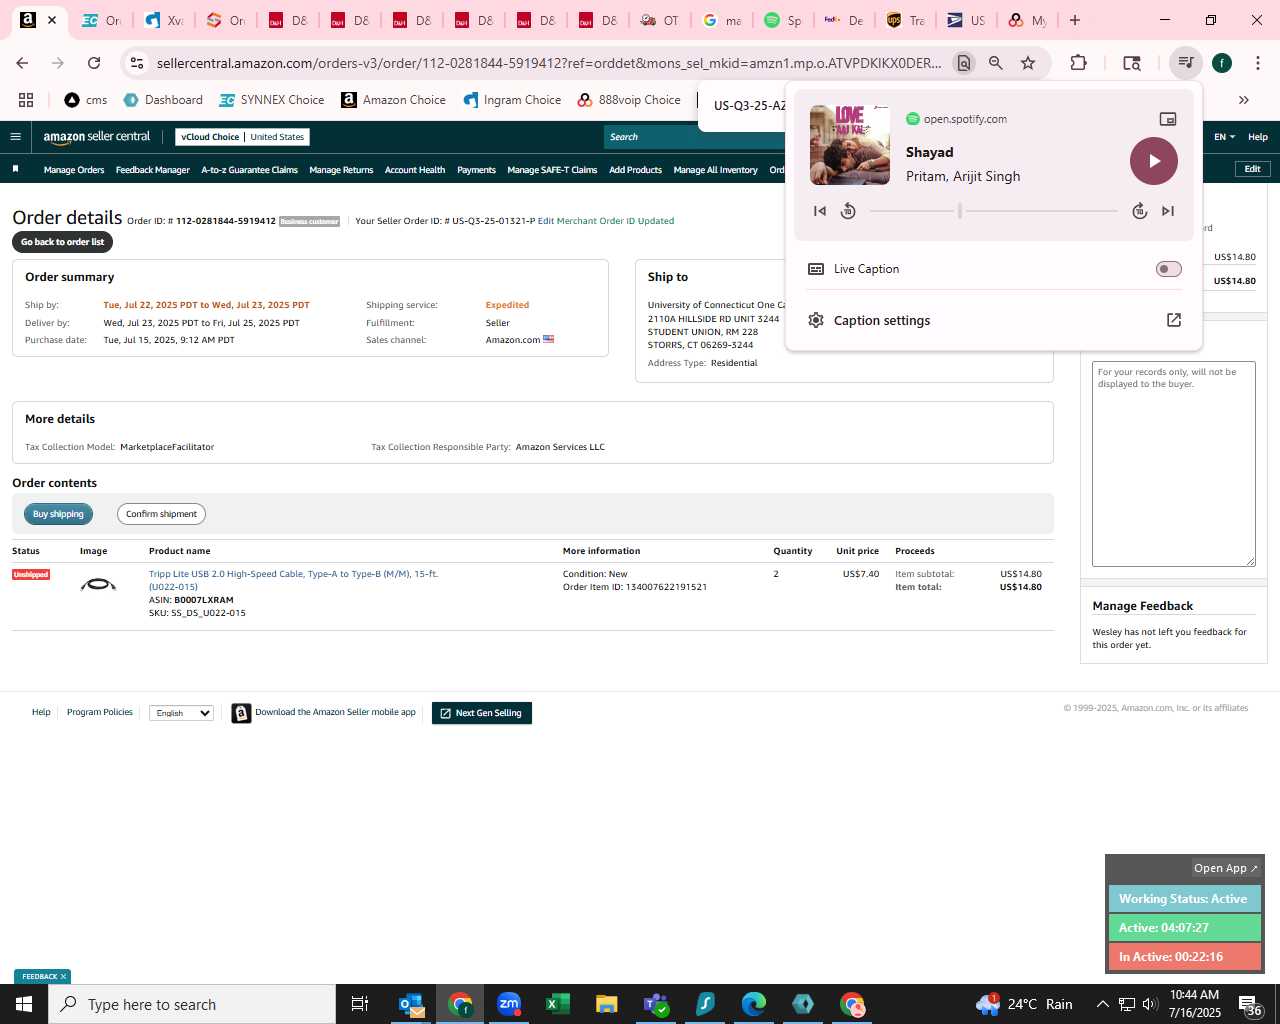This screenshot has width=1280, height=1024.
Task: Open cms bookmark
Action: [x=85, y=100]
